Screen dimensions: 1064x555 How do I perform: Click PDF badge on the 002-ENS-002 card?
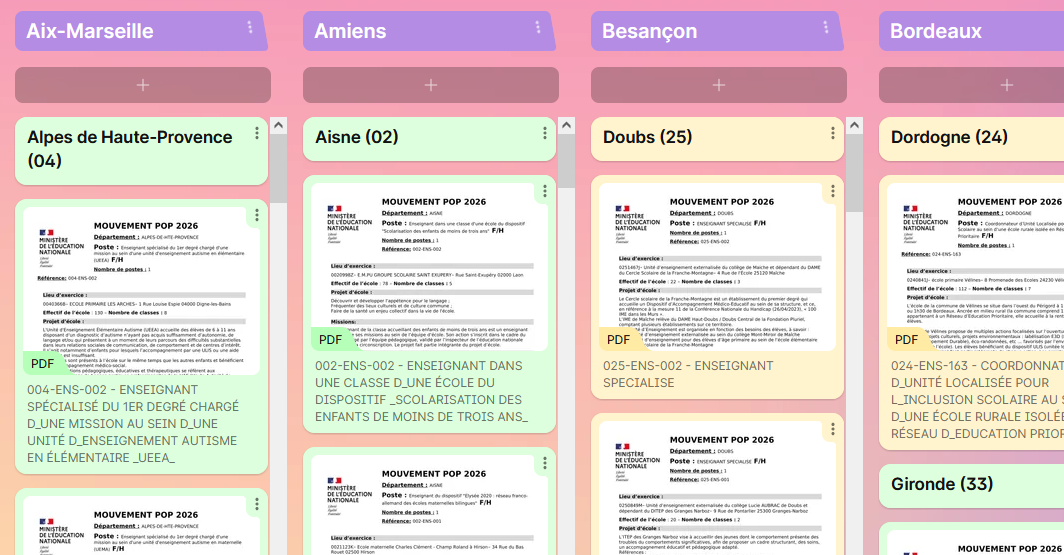[x=330, y=340]
